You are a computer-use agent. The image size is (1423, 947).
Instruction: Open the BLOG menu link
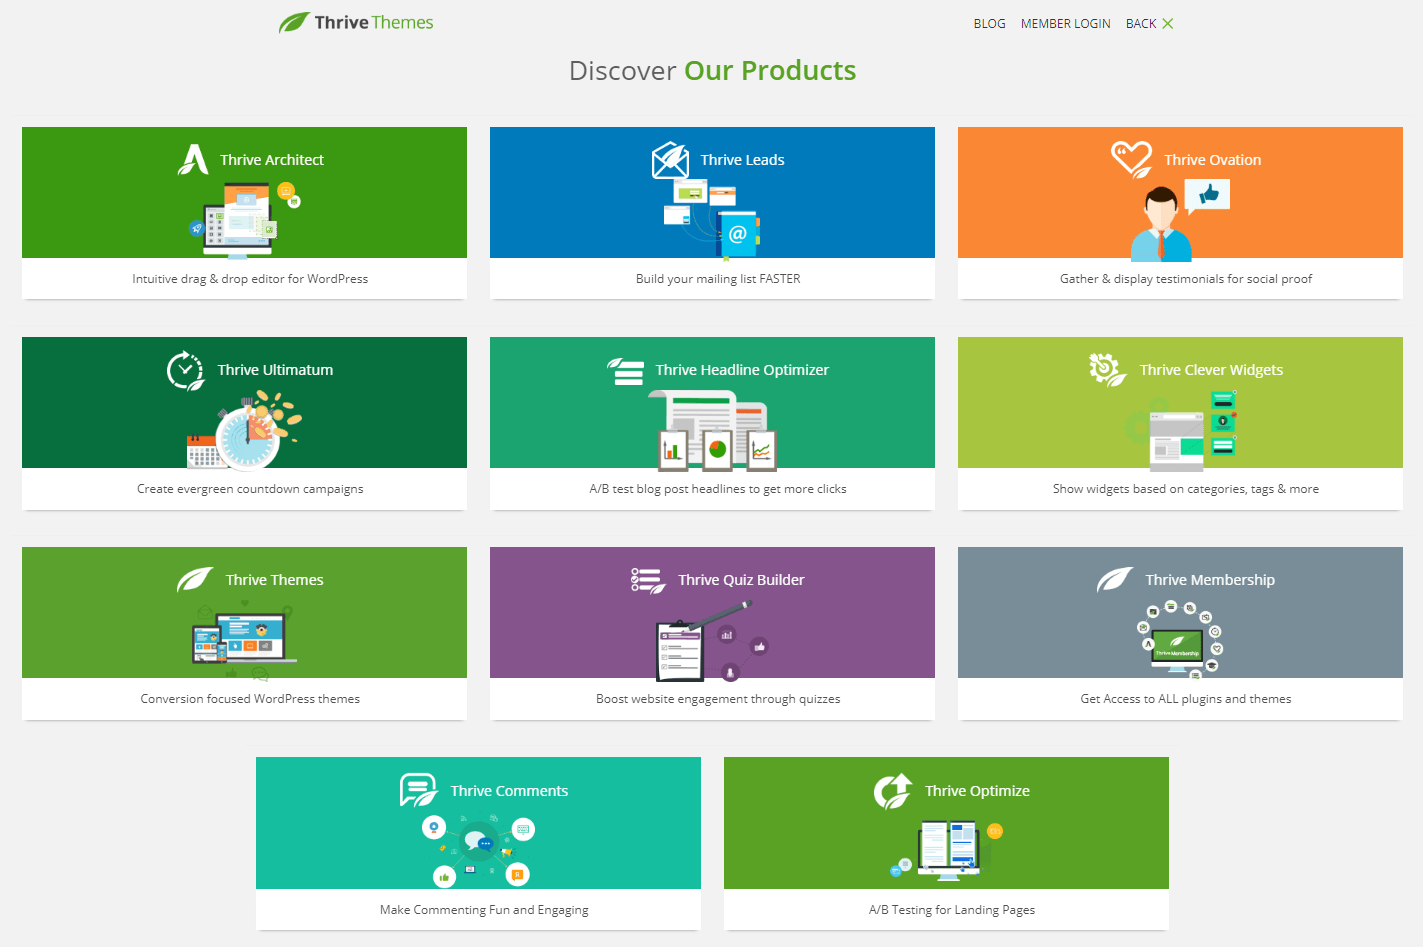tap(989, 24)
